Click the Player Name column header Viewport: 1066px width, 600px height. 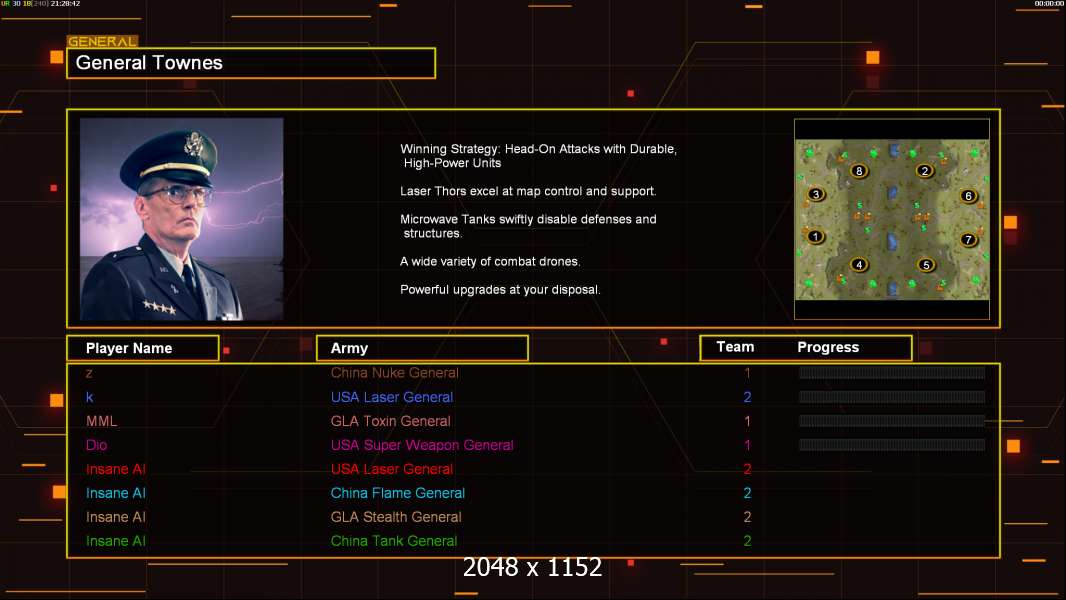pyautogui.click(x=143, y=348)
